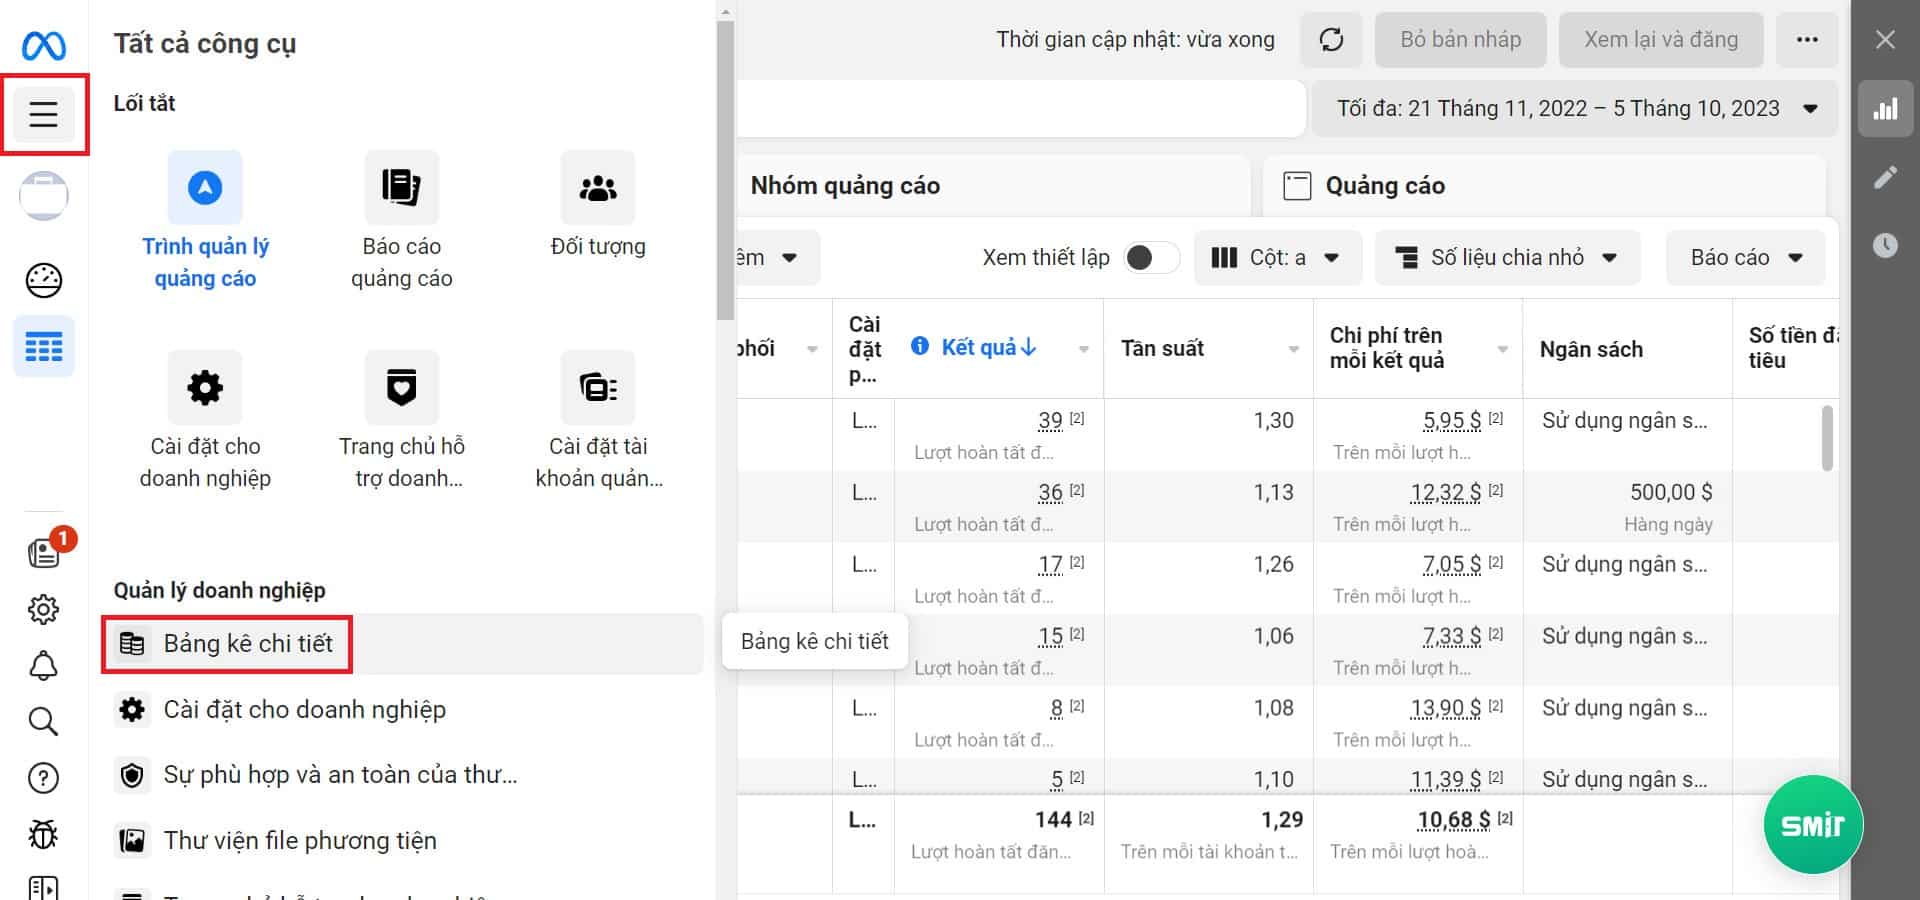Viewport: 1920px width, 900px height.
Task: Click the Xem lại và đăng button
Action: tap(1661, 40)
